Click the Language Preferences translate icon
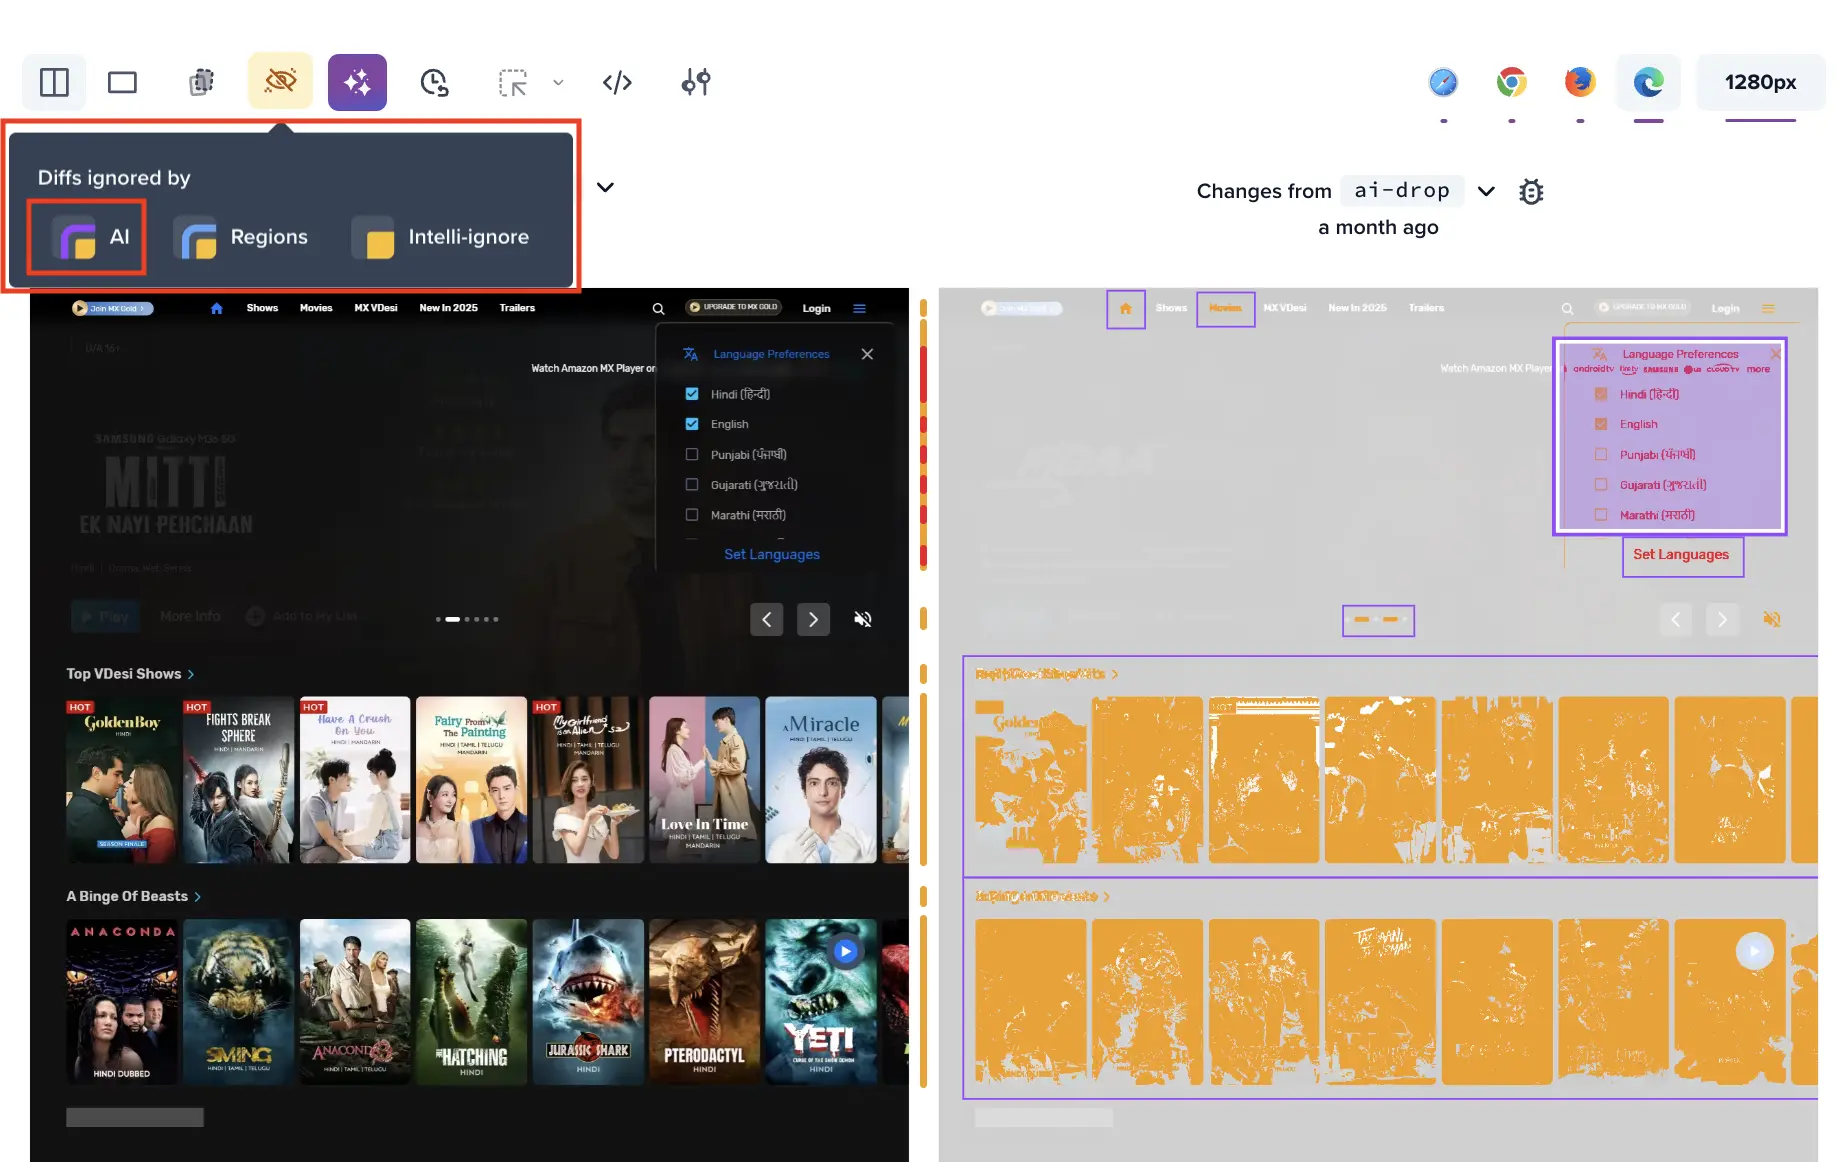The height and width of the screenshot is (1162, 1836). (690, 354)
